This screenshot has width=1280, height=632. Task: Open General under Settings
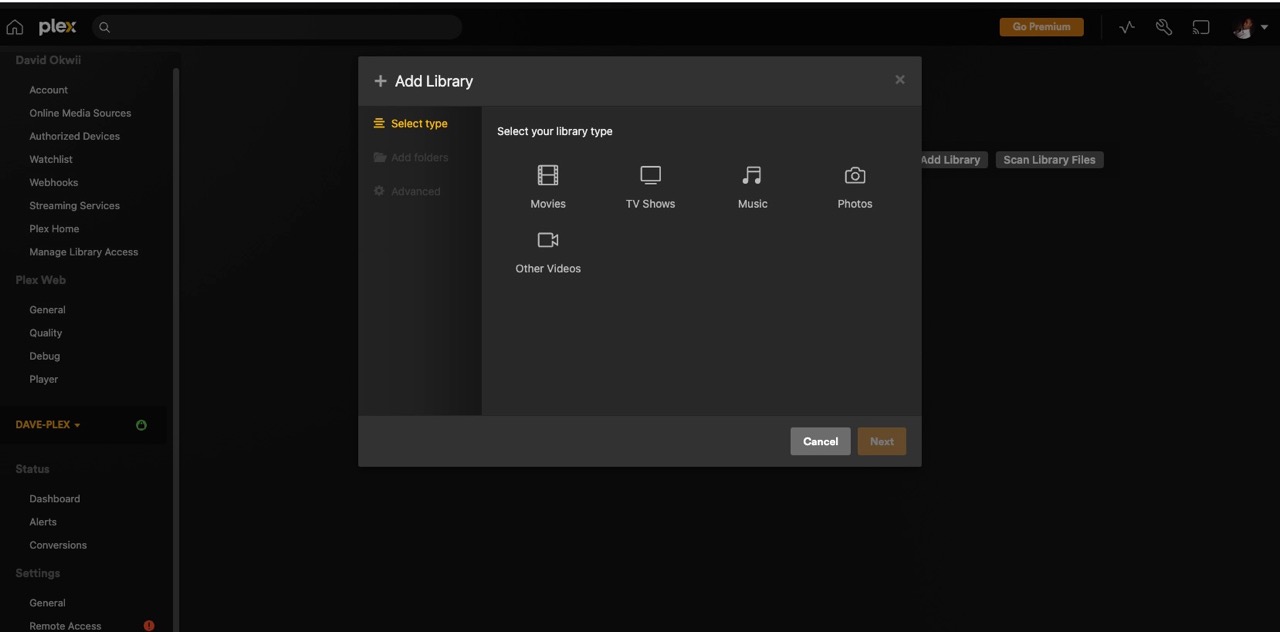click(x=47, y=603)
